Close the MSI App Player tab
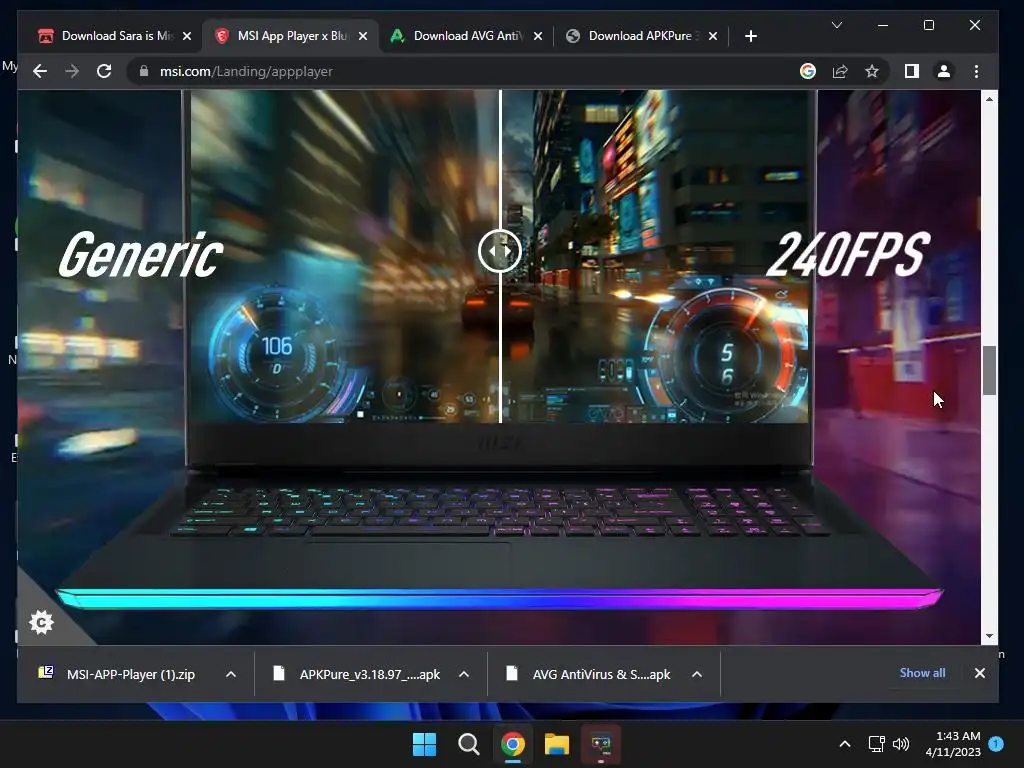This screenshot has height=768, width=1024. coord(362,36)
